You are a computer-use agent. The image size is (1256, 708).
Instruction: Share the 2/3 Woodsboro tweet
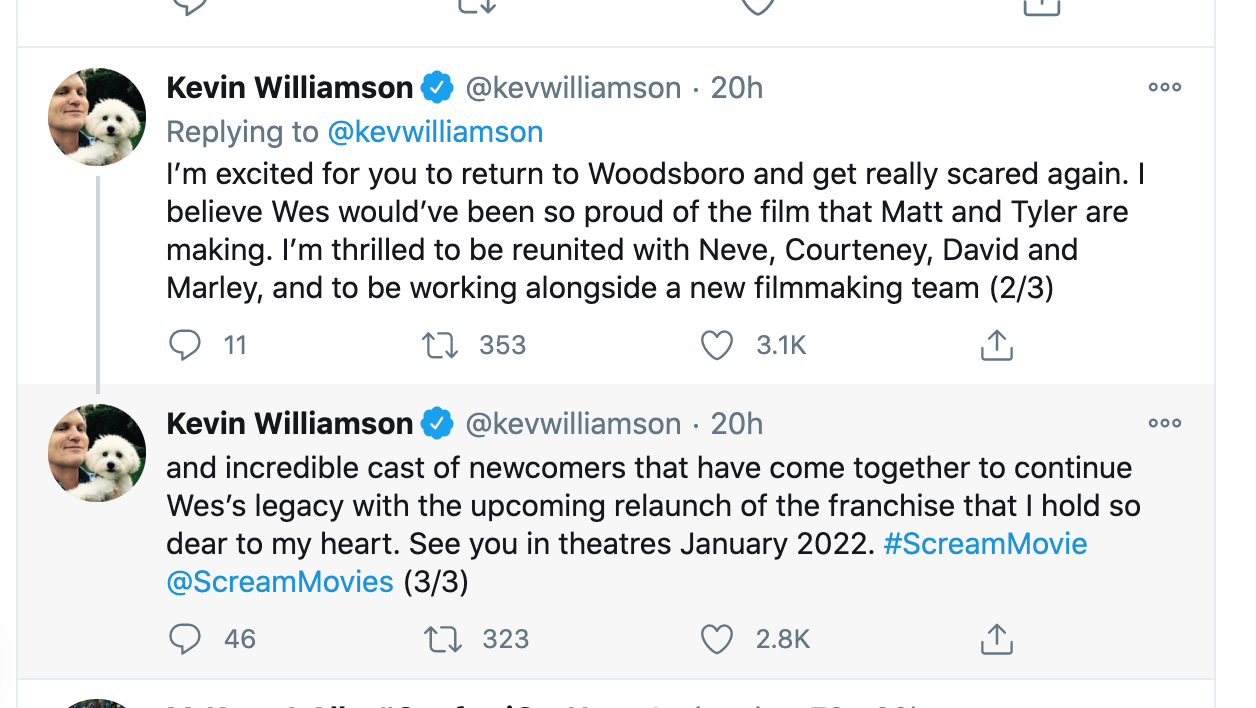996,346
